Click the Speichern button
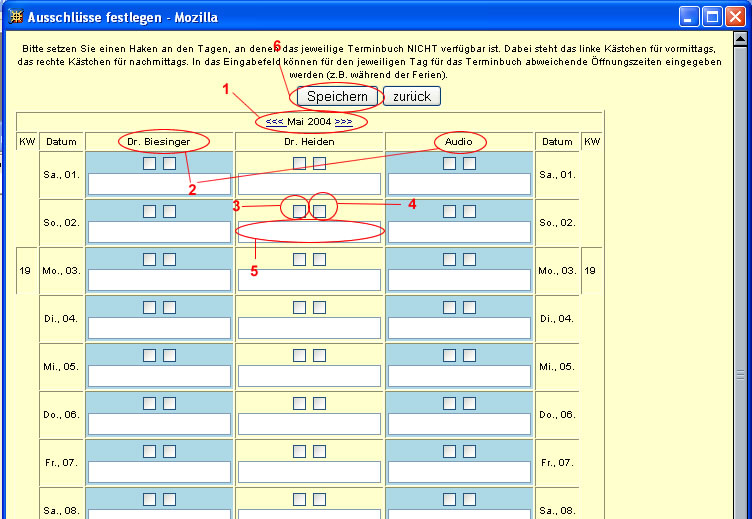Screen dimensions: 752x519 point(337,96)
